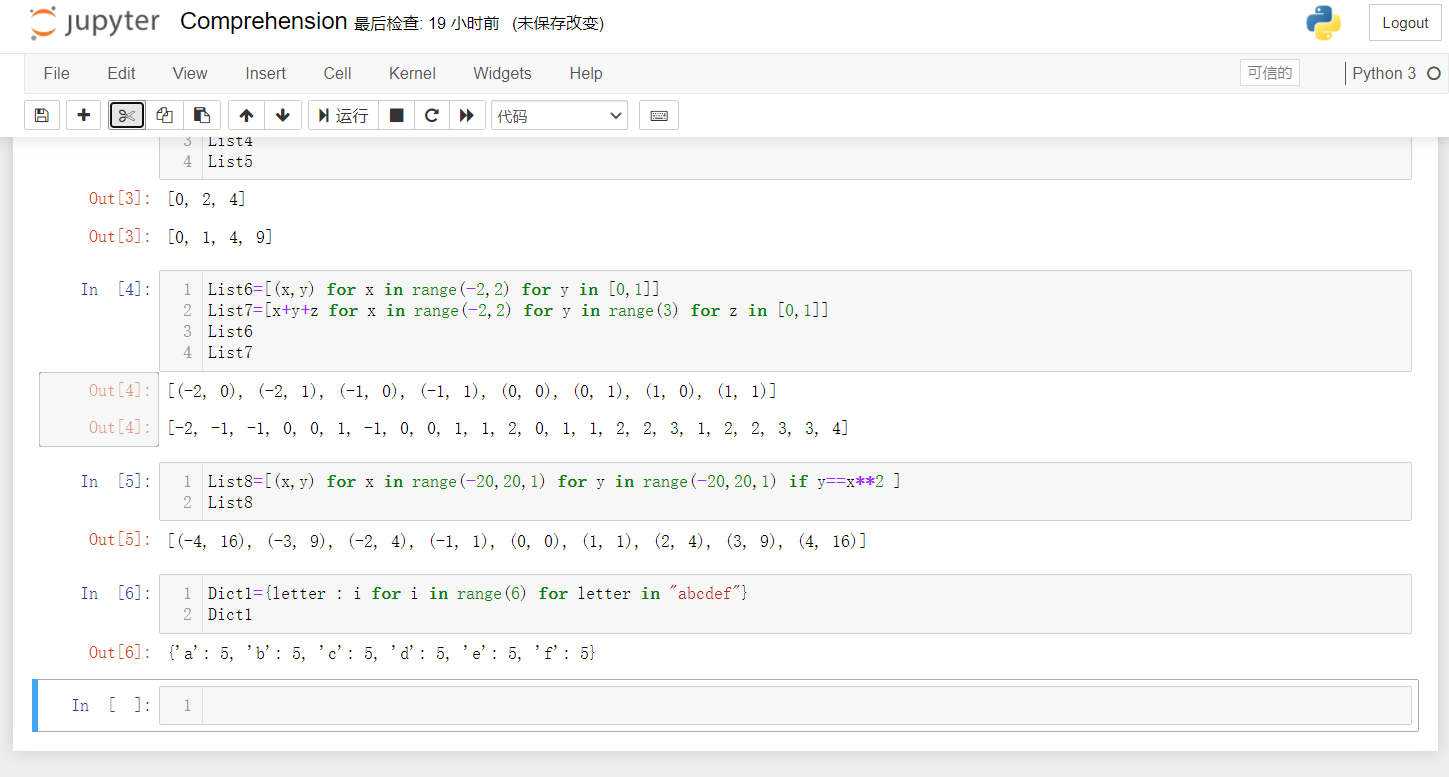Viewport: 1449px width, 777px height.
Task: Click the List7 output of summed values
Action: pos(508,428)
